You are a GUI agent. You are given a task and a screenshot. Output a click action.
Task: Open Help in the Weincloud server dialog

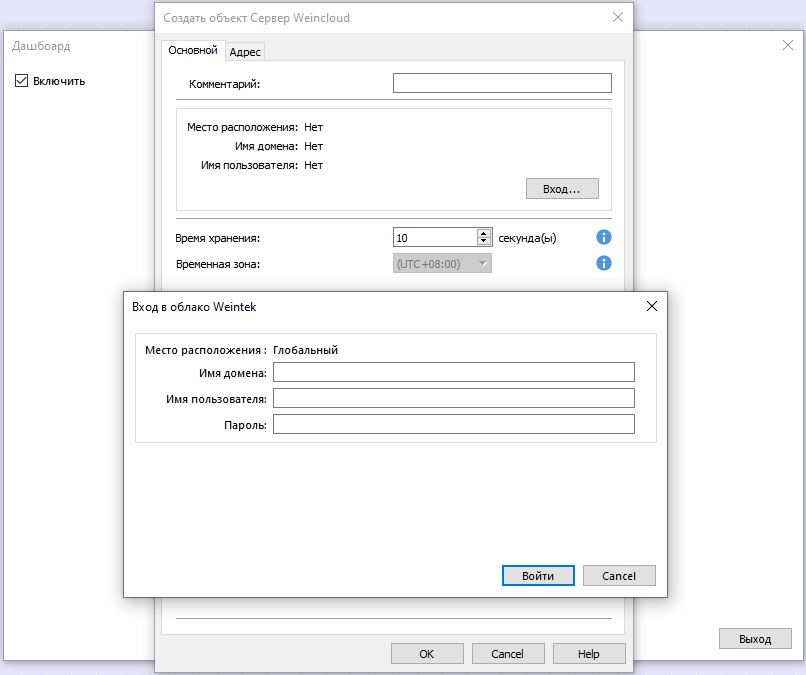click(589, 653)
